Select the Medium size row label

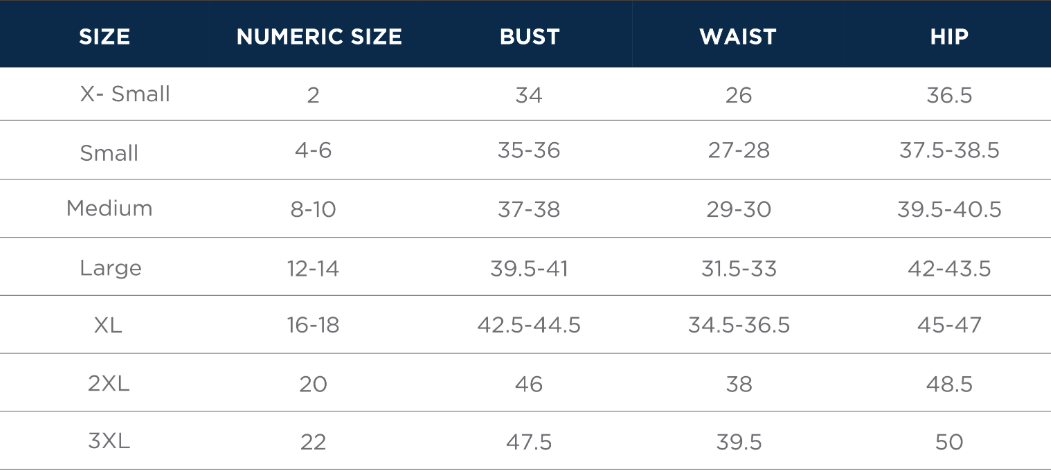(x=109, y=209)
